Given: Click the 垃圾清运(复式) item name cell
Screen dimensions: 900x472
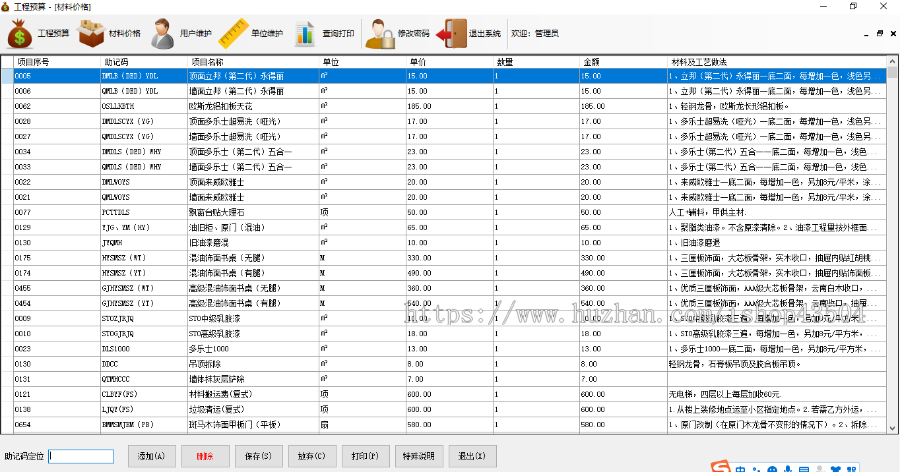Looking at the screenshot, I should point(254,409).
